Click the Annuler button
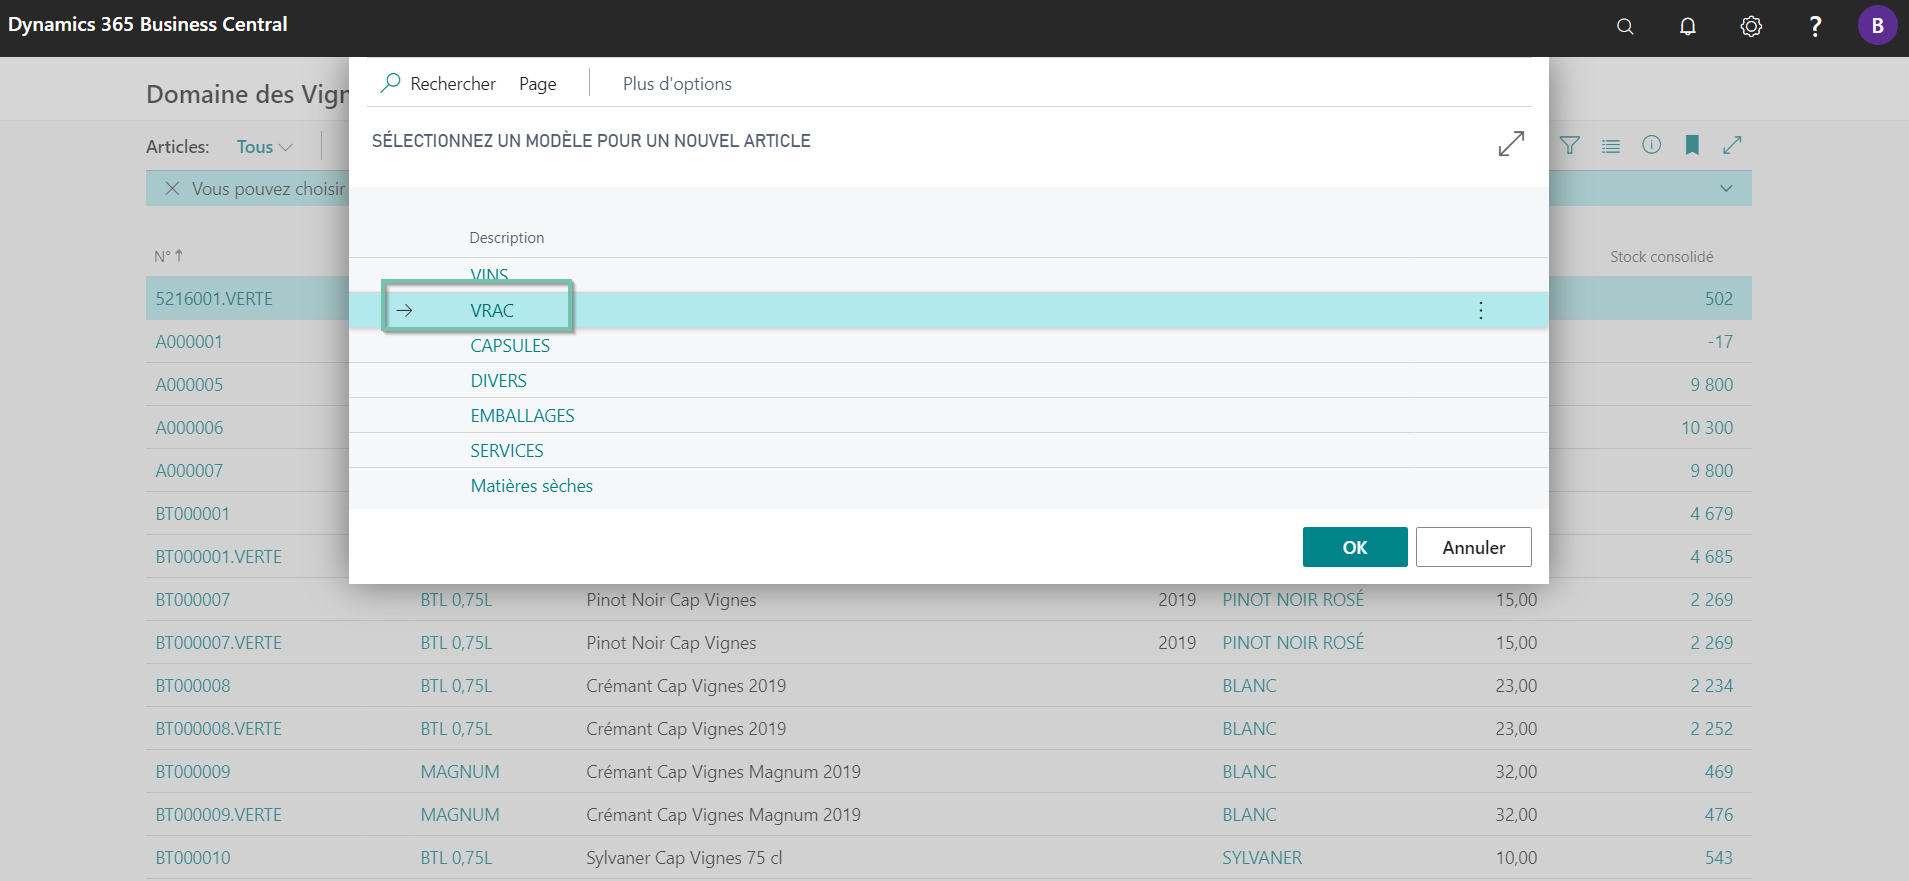 pyautogui.click(x=1473, y=547)
